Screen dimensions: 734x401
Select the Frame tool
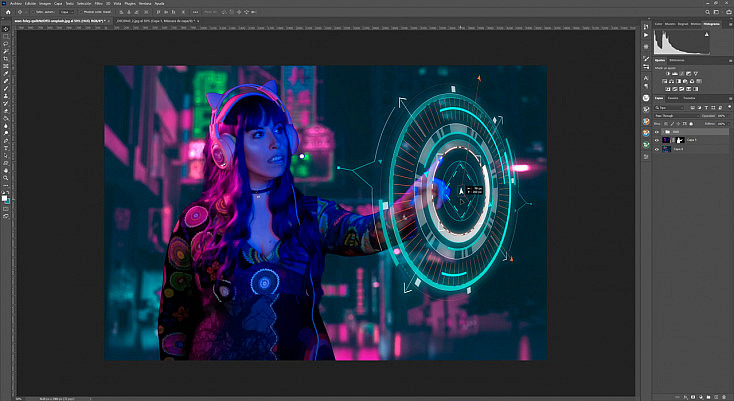pos(6,66)
